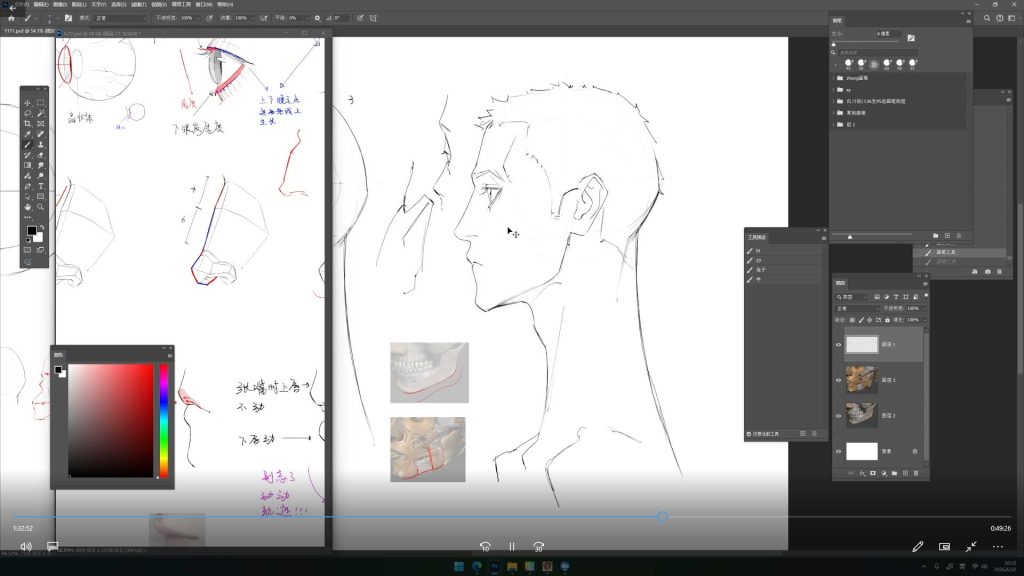Image resolution: width=1024 pixels, height=576 pixels.
Task: Open video player more options ellipsis
Action: [x=998, y=547]
